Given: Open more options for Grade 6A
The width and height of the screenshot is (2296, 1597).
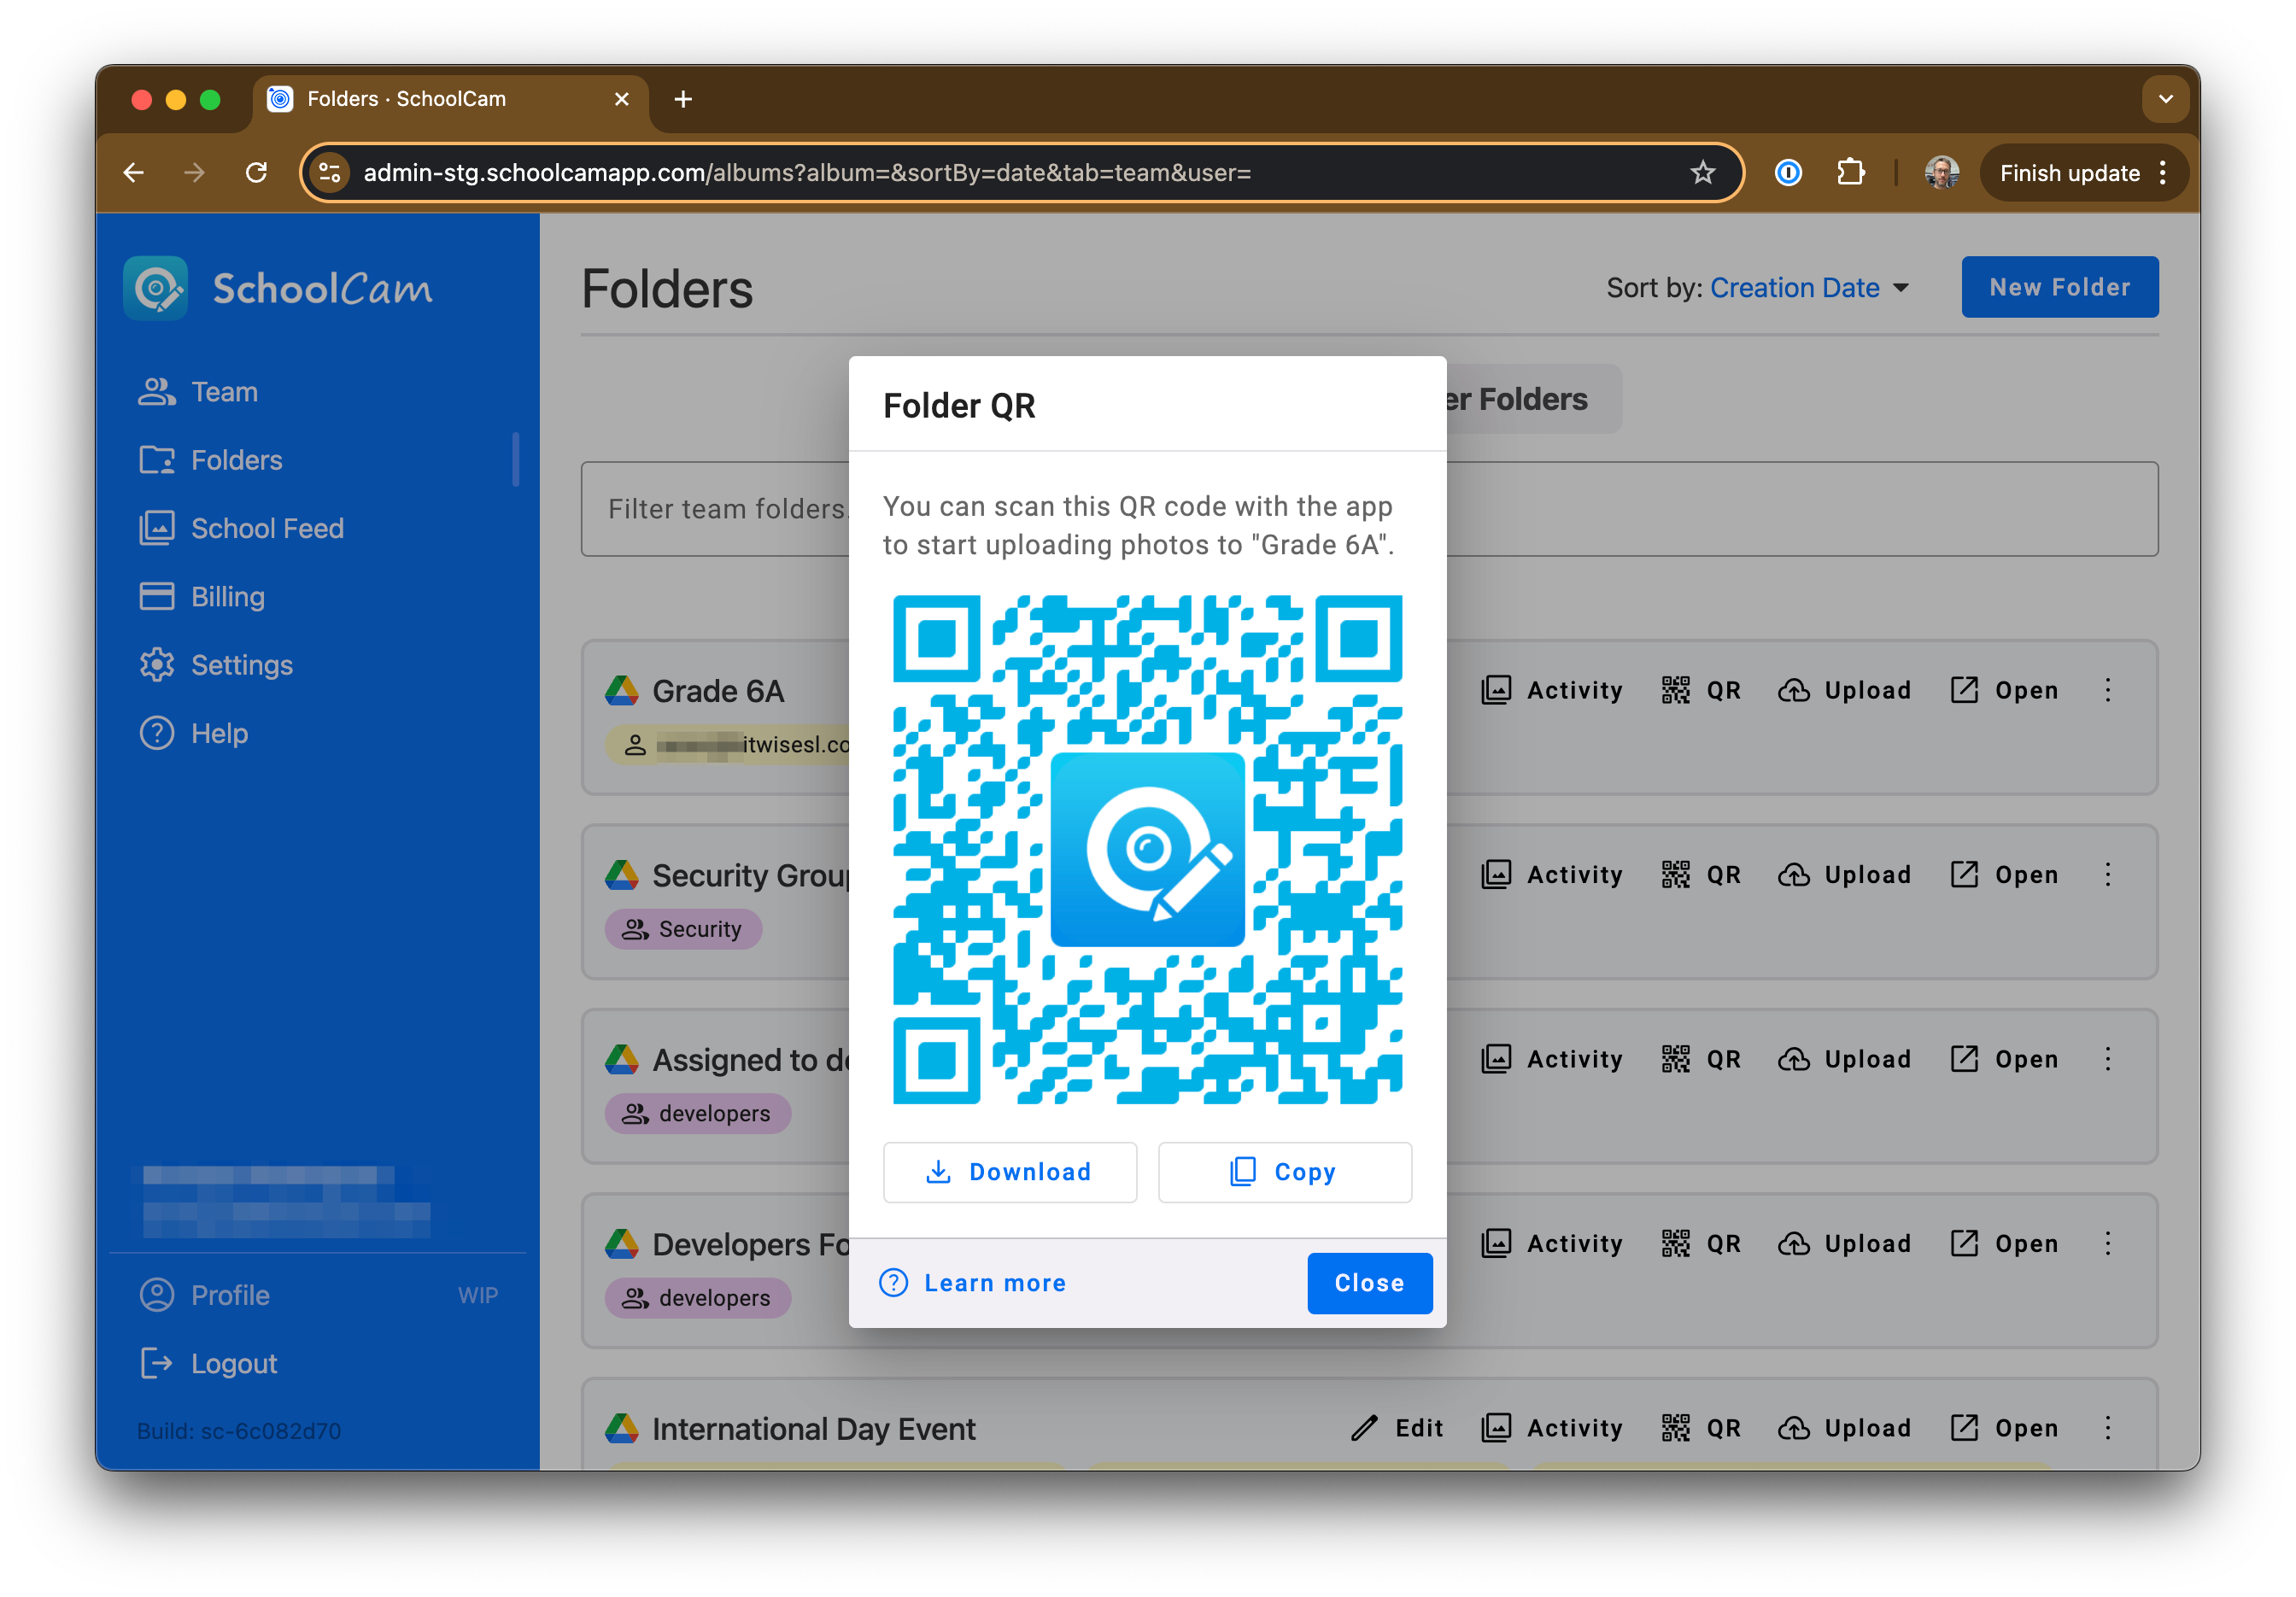Looking at the screenshot, I should click(x=2108, y=691).
